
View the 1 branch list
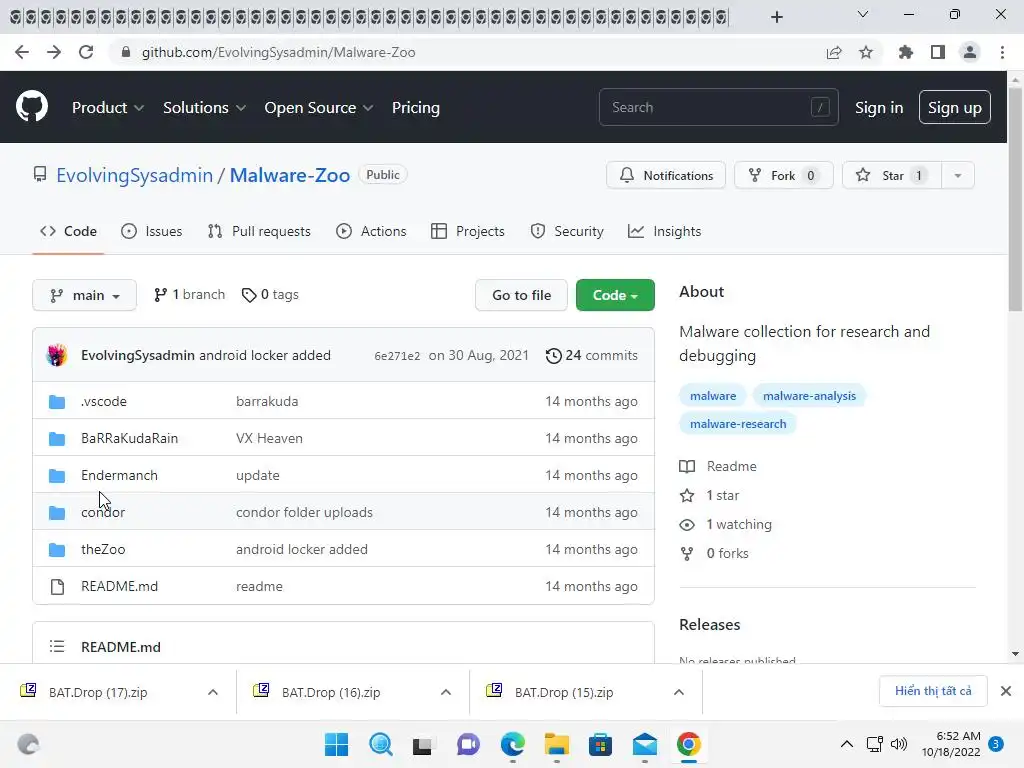coord(189,295)
